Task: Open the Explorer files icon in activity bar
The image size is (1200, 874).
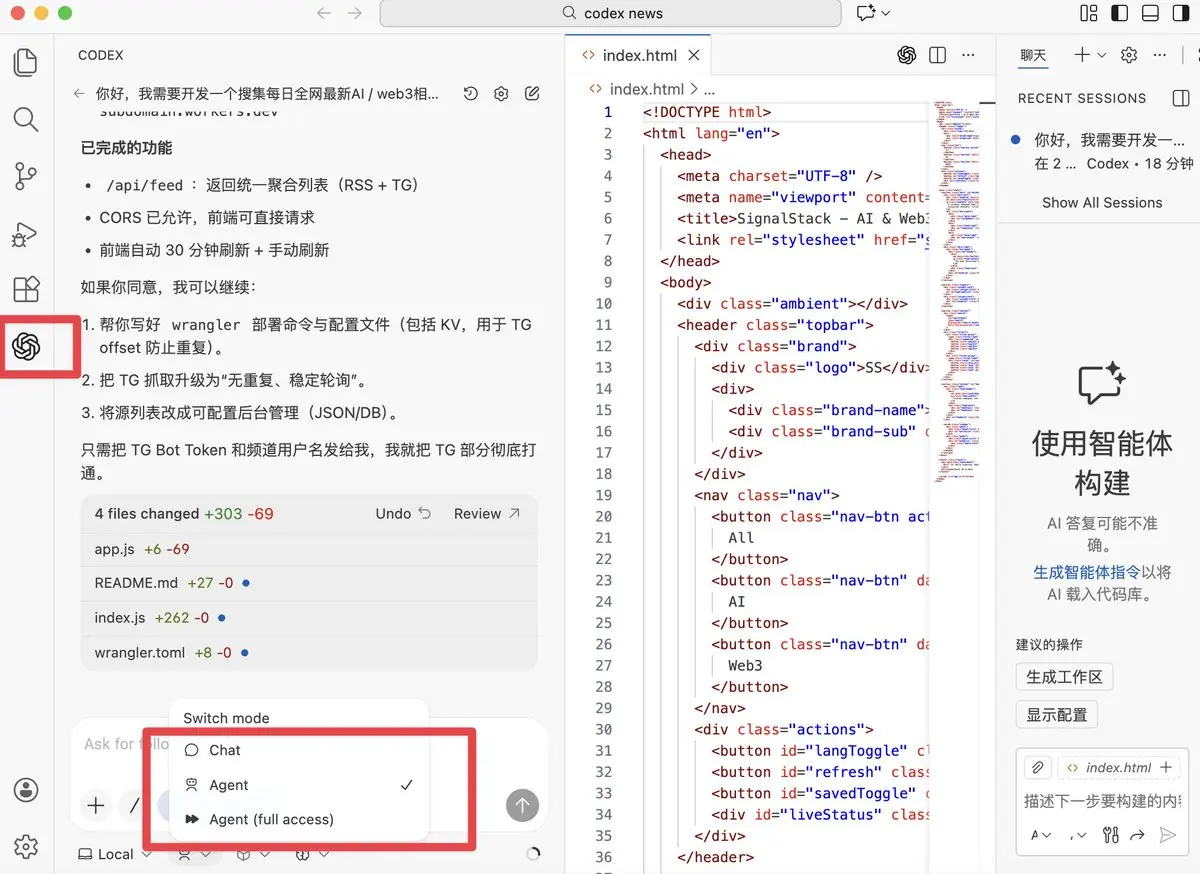Action: coord(26,63)
